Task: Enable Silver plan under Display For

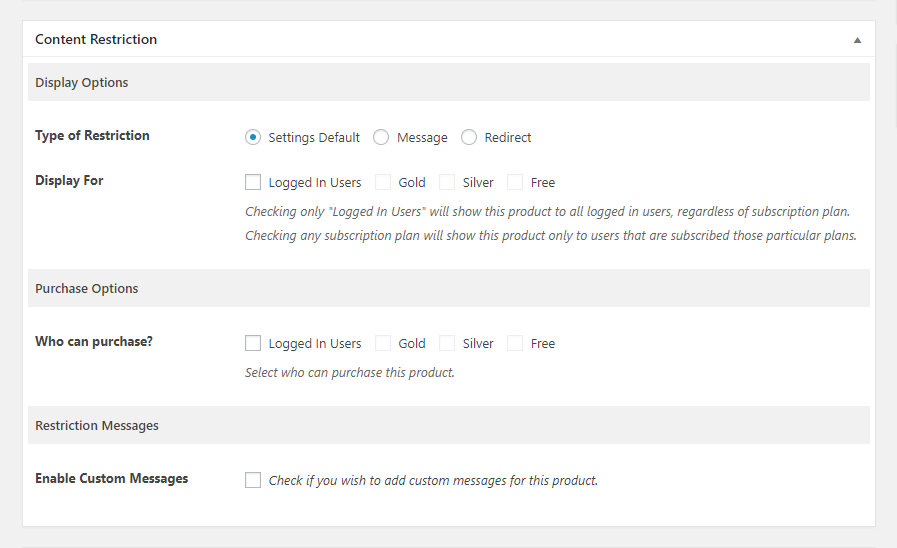Action: tap(447, 182)
